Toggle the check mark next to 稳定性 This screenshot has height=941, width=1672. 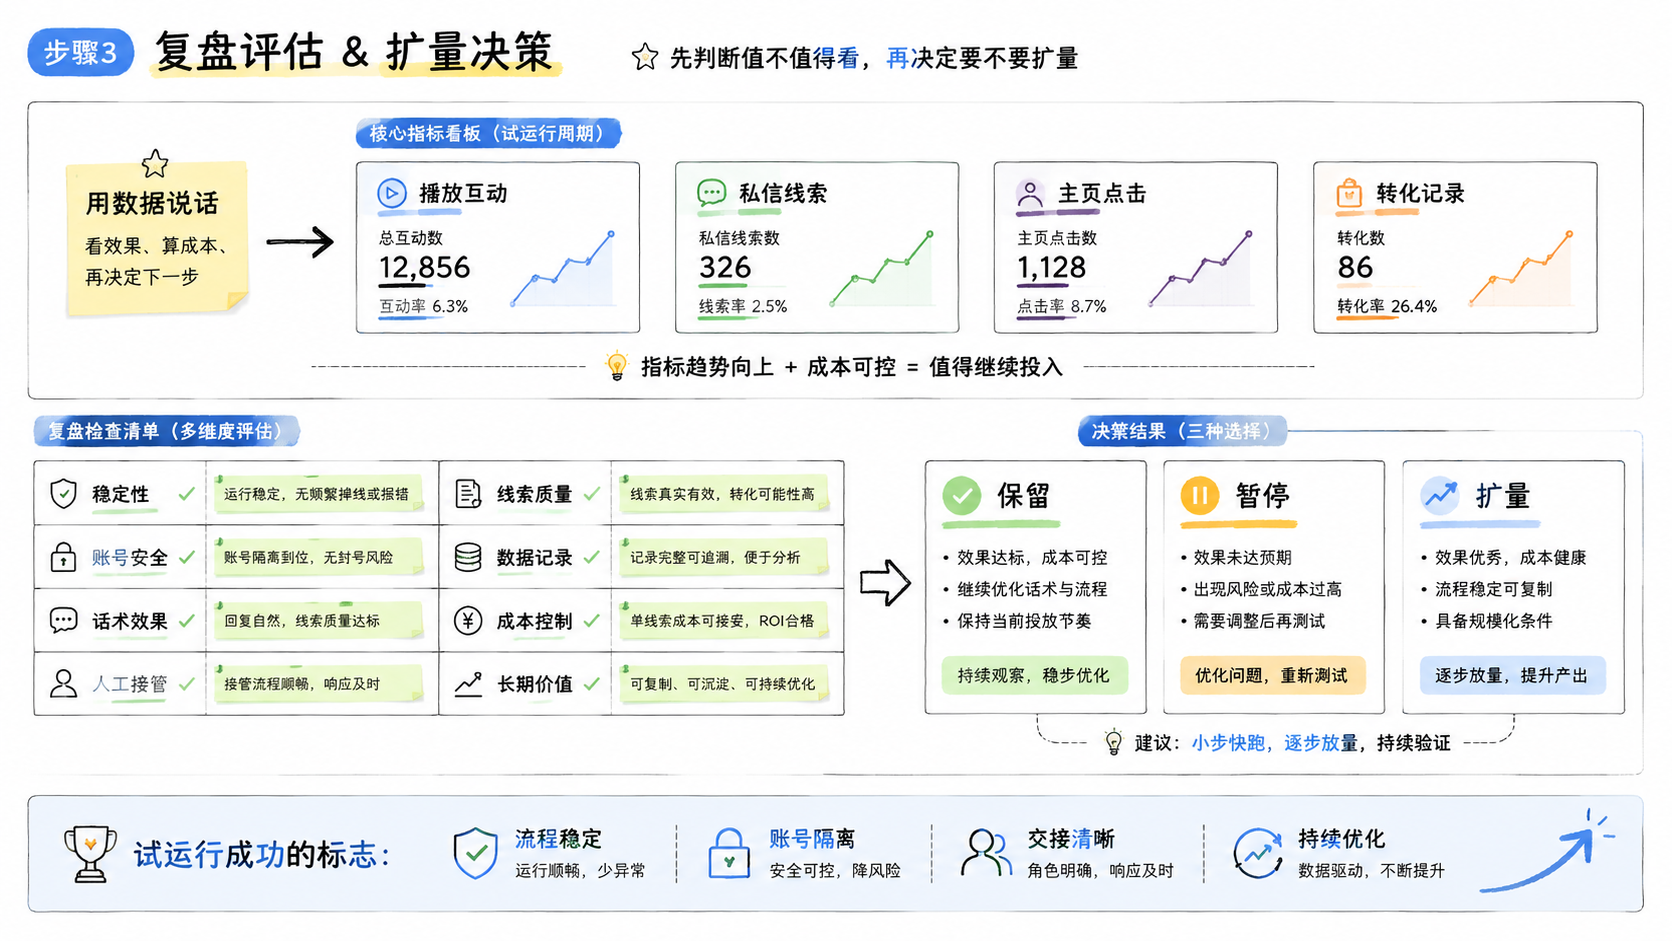click(186, 493)
